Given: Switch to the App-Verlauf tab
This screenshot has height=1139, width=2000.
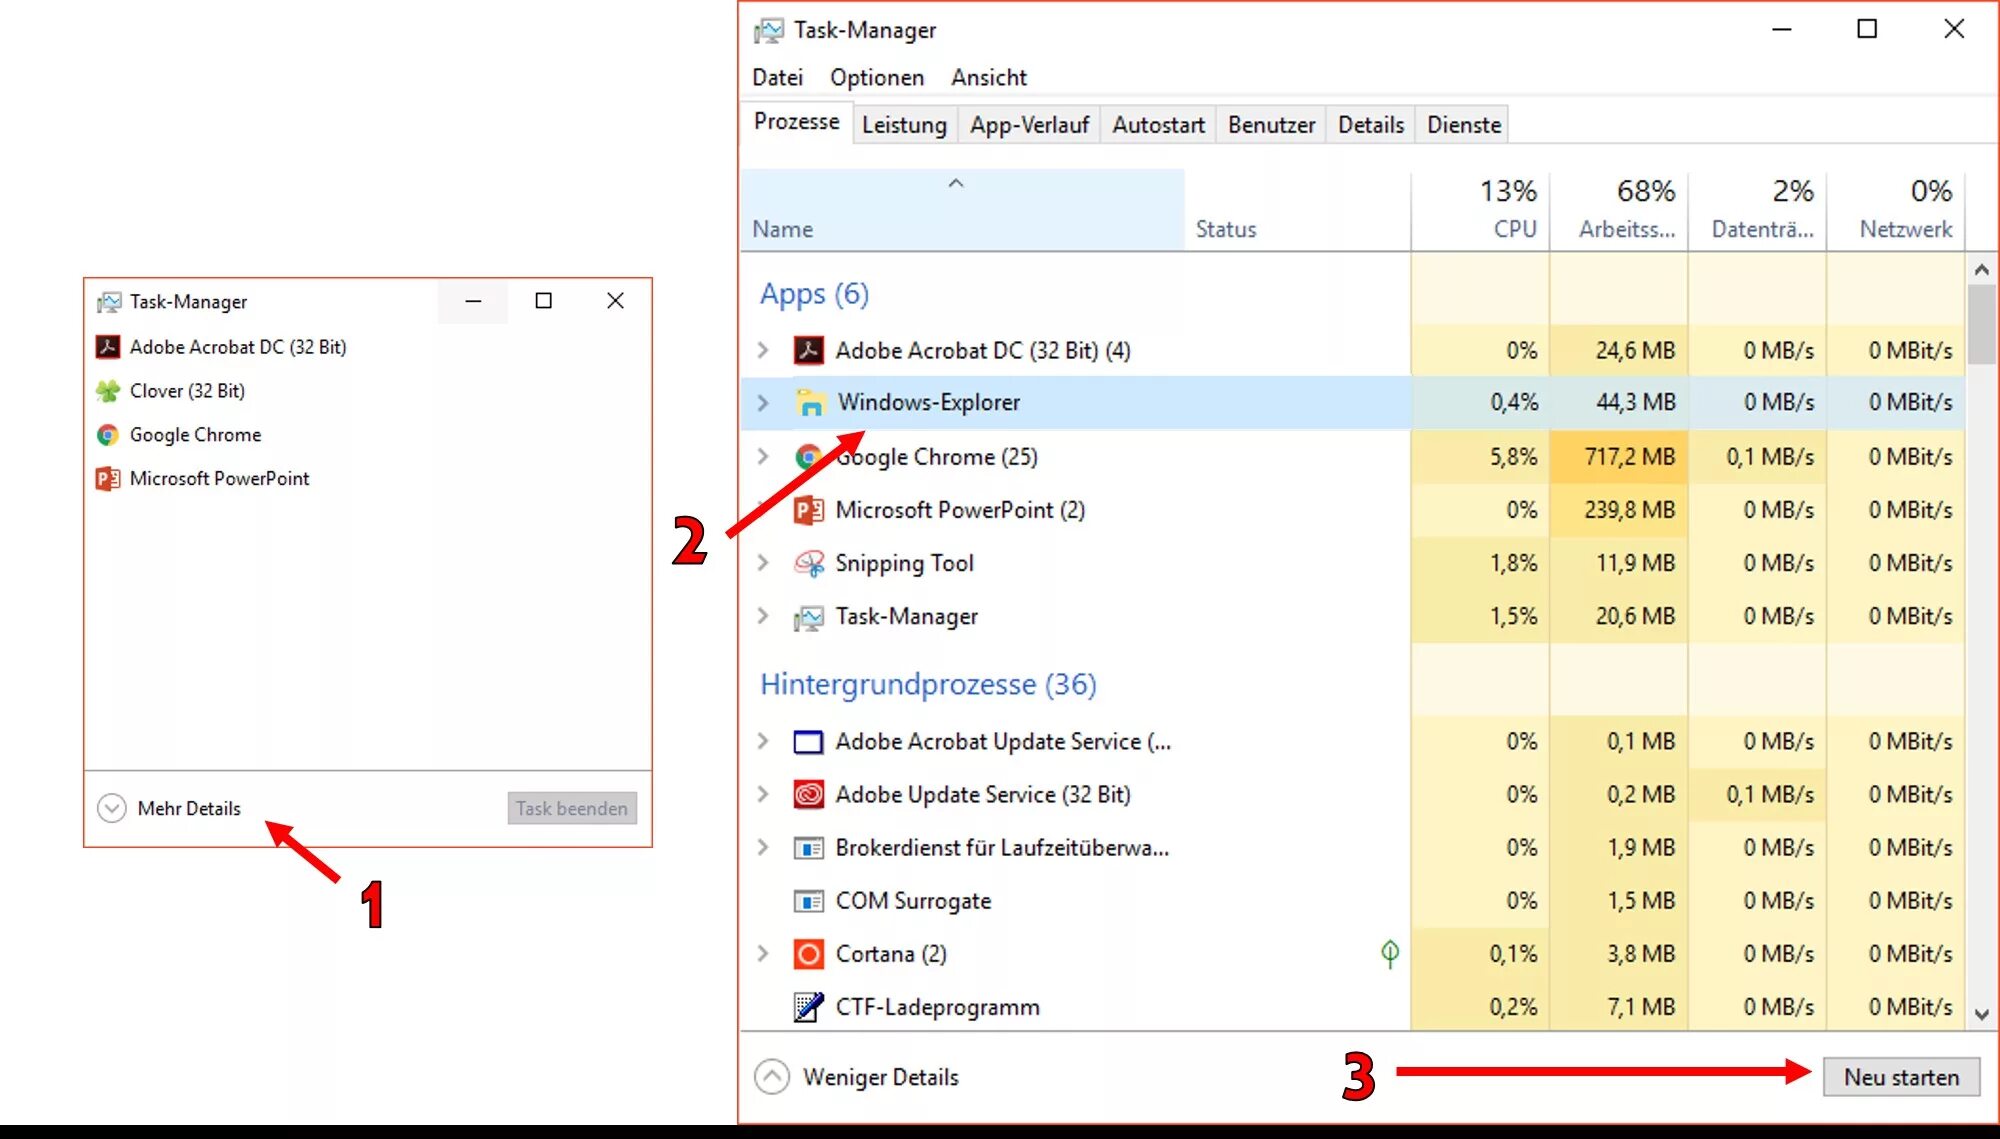Looking at the screenshot, I should pos(1029,125).
